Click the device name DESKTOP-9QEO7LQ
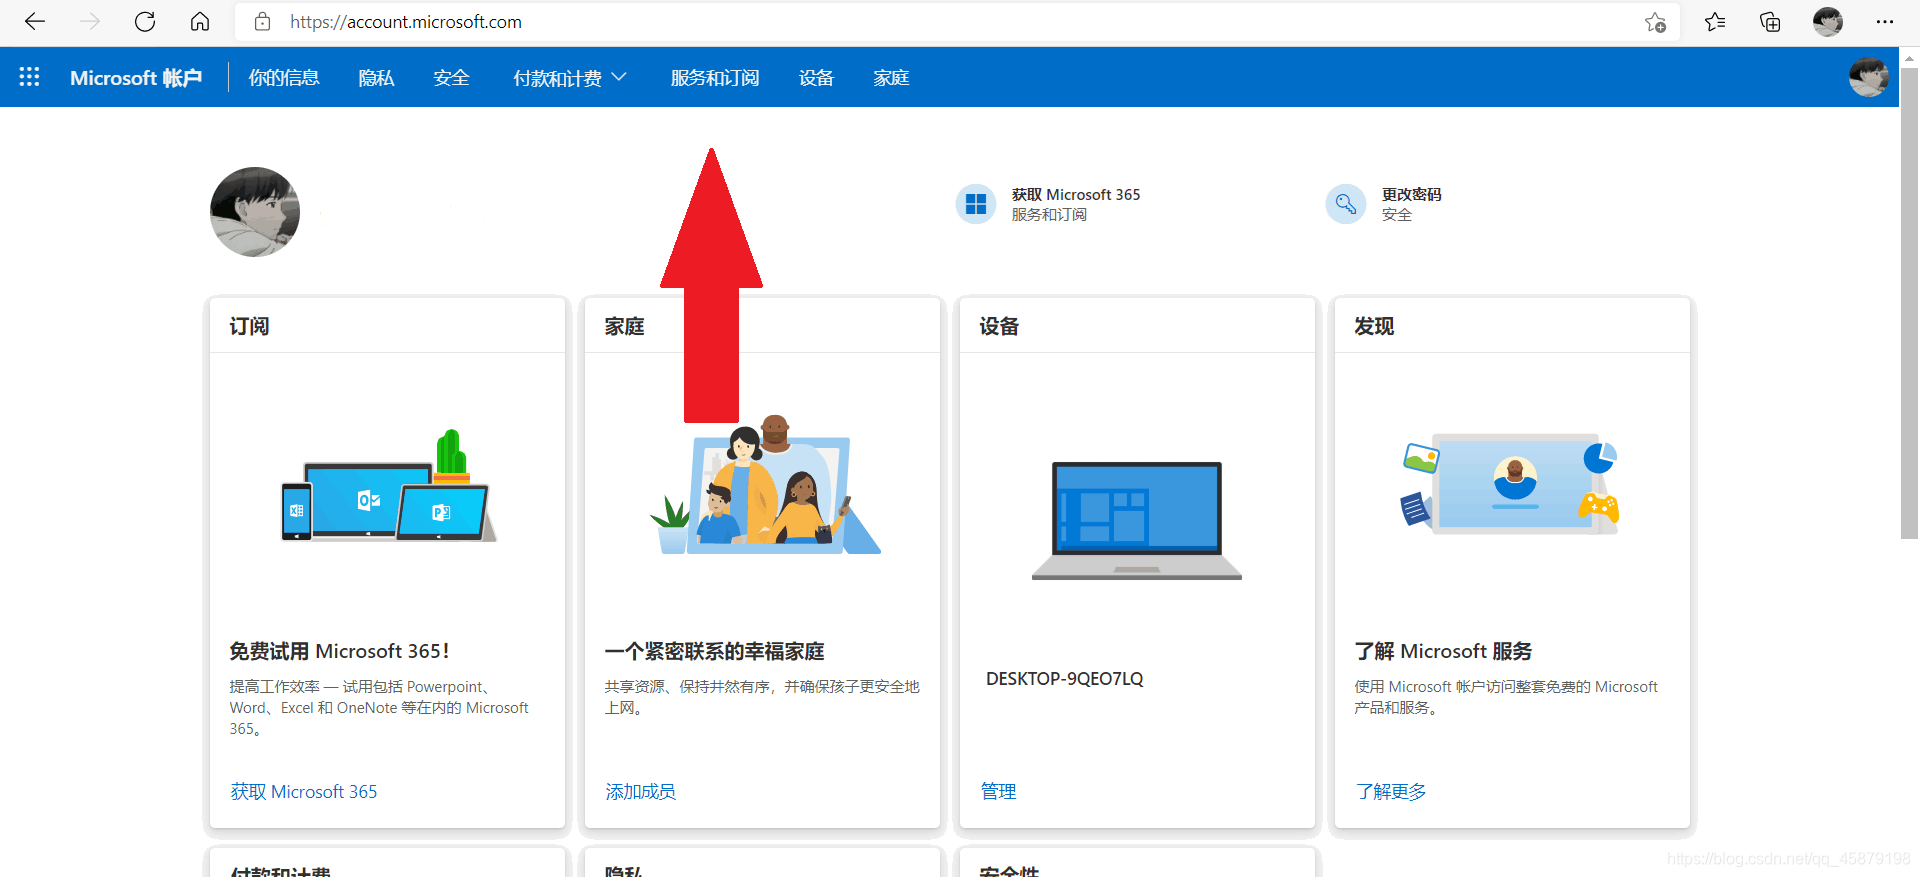This screenshot has height=877, width=1920. click(1064, 679)
